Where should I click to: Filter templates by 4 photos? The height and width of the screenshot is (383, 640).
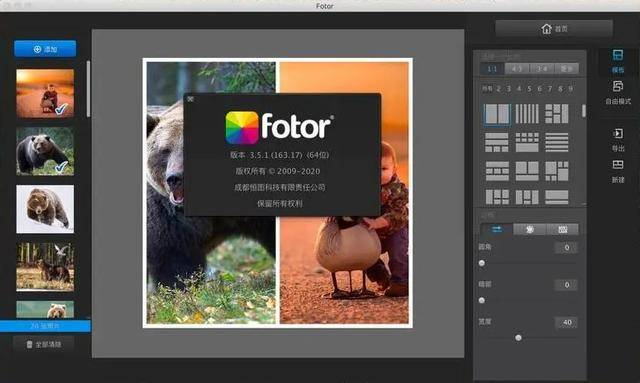(x=519, y=89)
